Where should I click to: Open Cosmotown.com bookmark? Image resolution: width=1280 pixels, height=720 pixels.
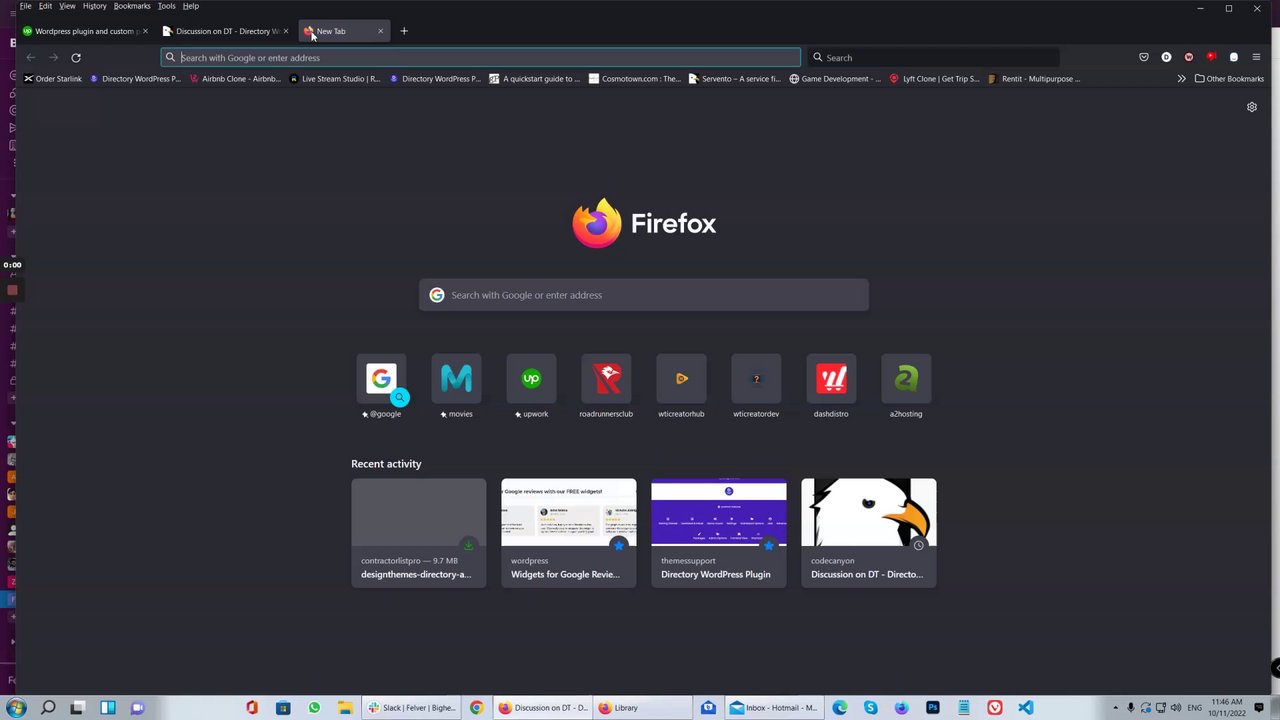(636, 78)
